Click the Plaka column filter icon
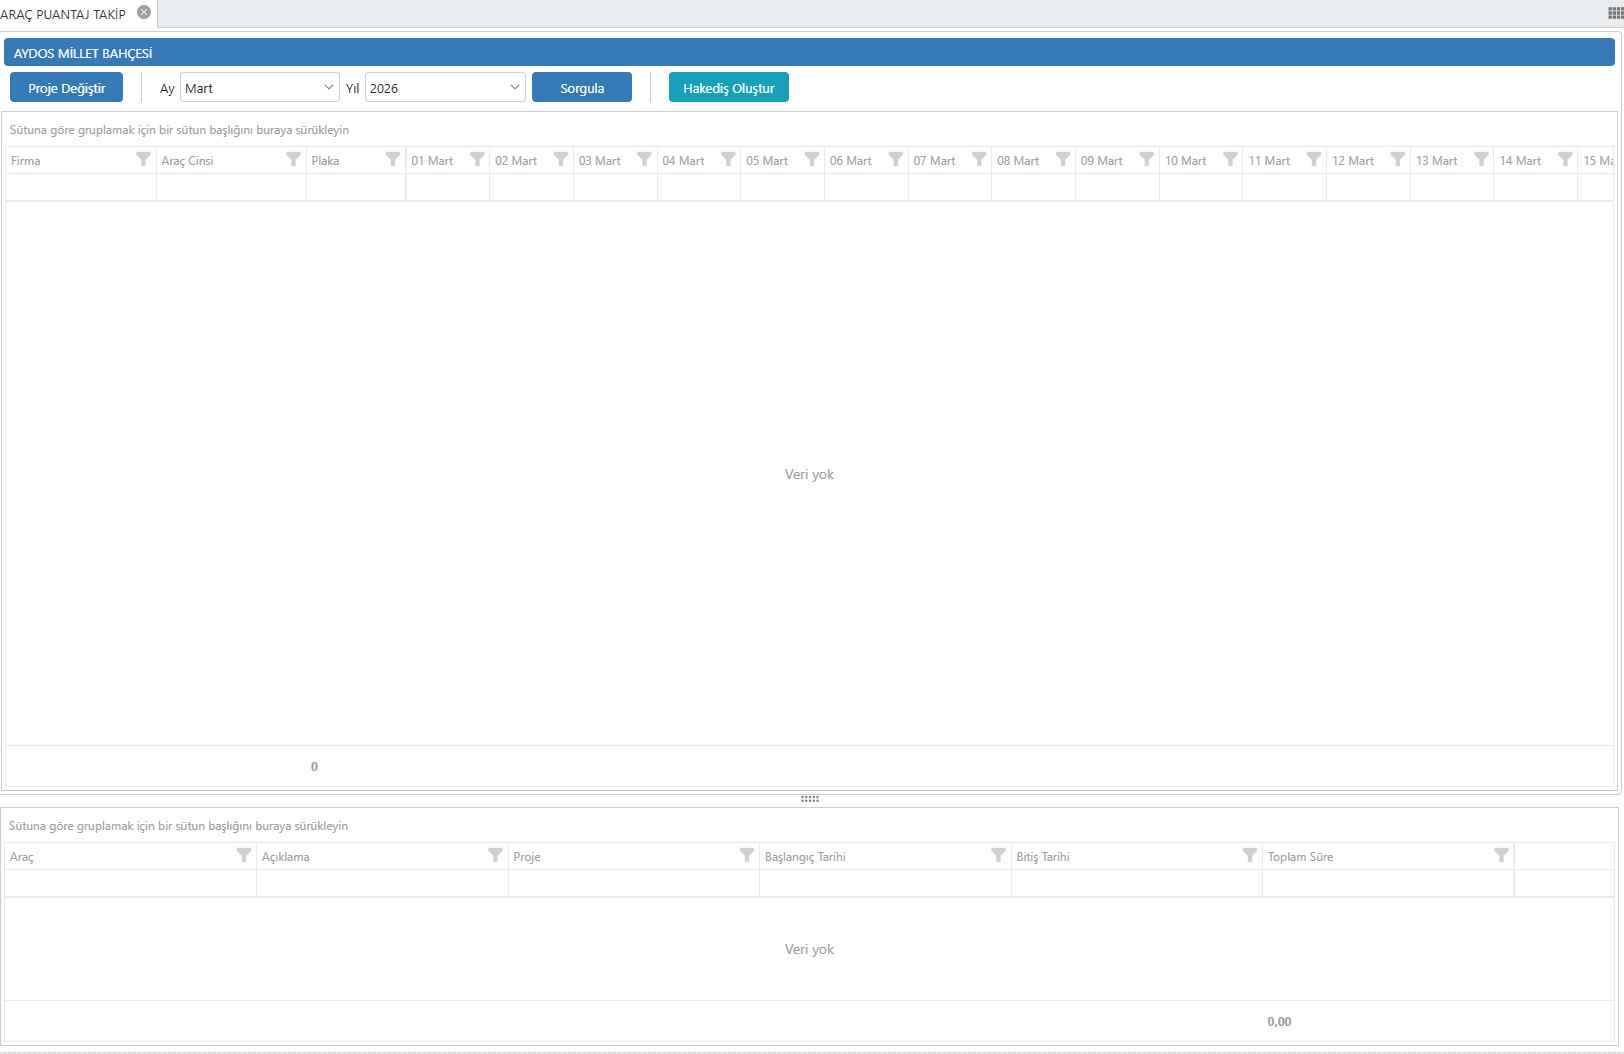 click(393, 160)
